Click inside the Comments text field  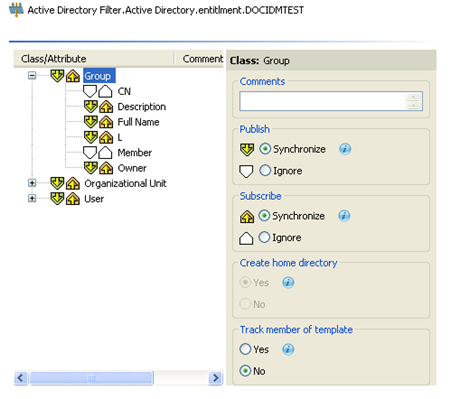[322, 101]
